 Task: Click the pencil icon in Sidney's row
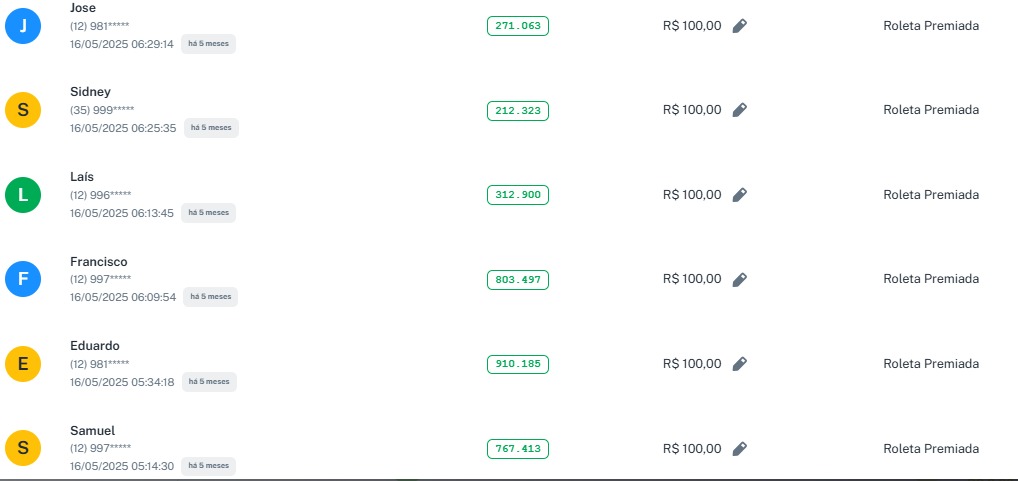(x=739, y=110)
